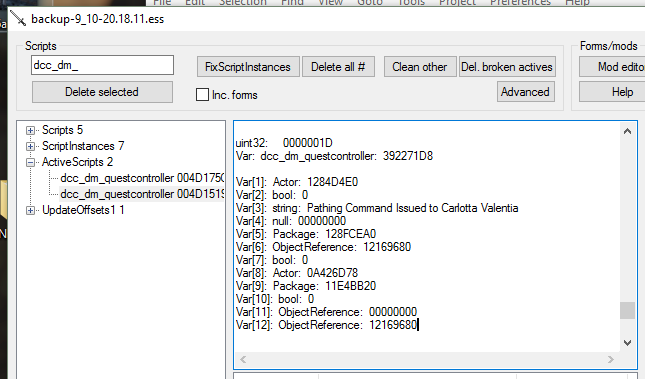Screen dimensions: 645x379
Task: Click the sword application icon in title bar
Action: click(x=18, y=19)
